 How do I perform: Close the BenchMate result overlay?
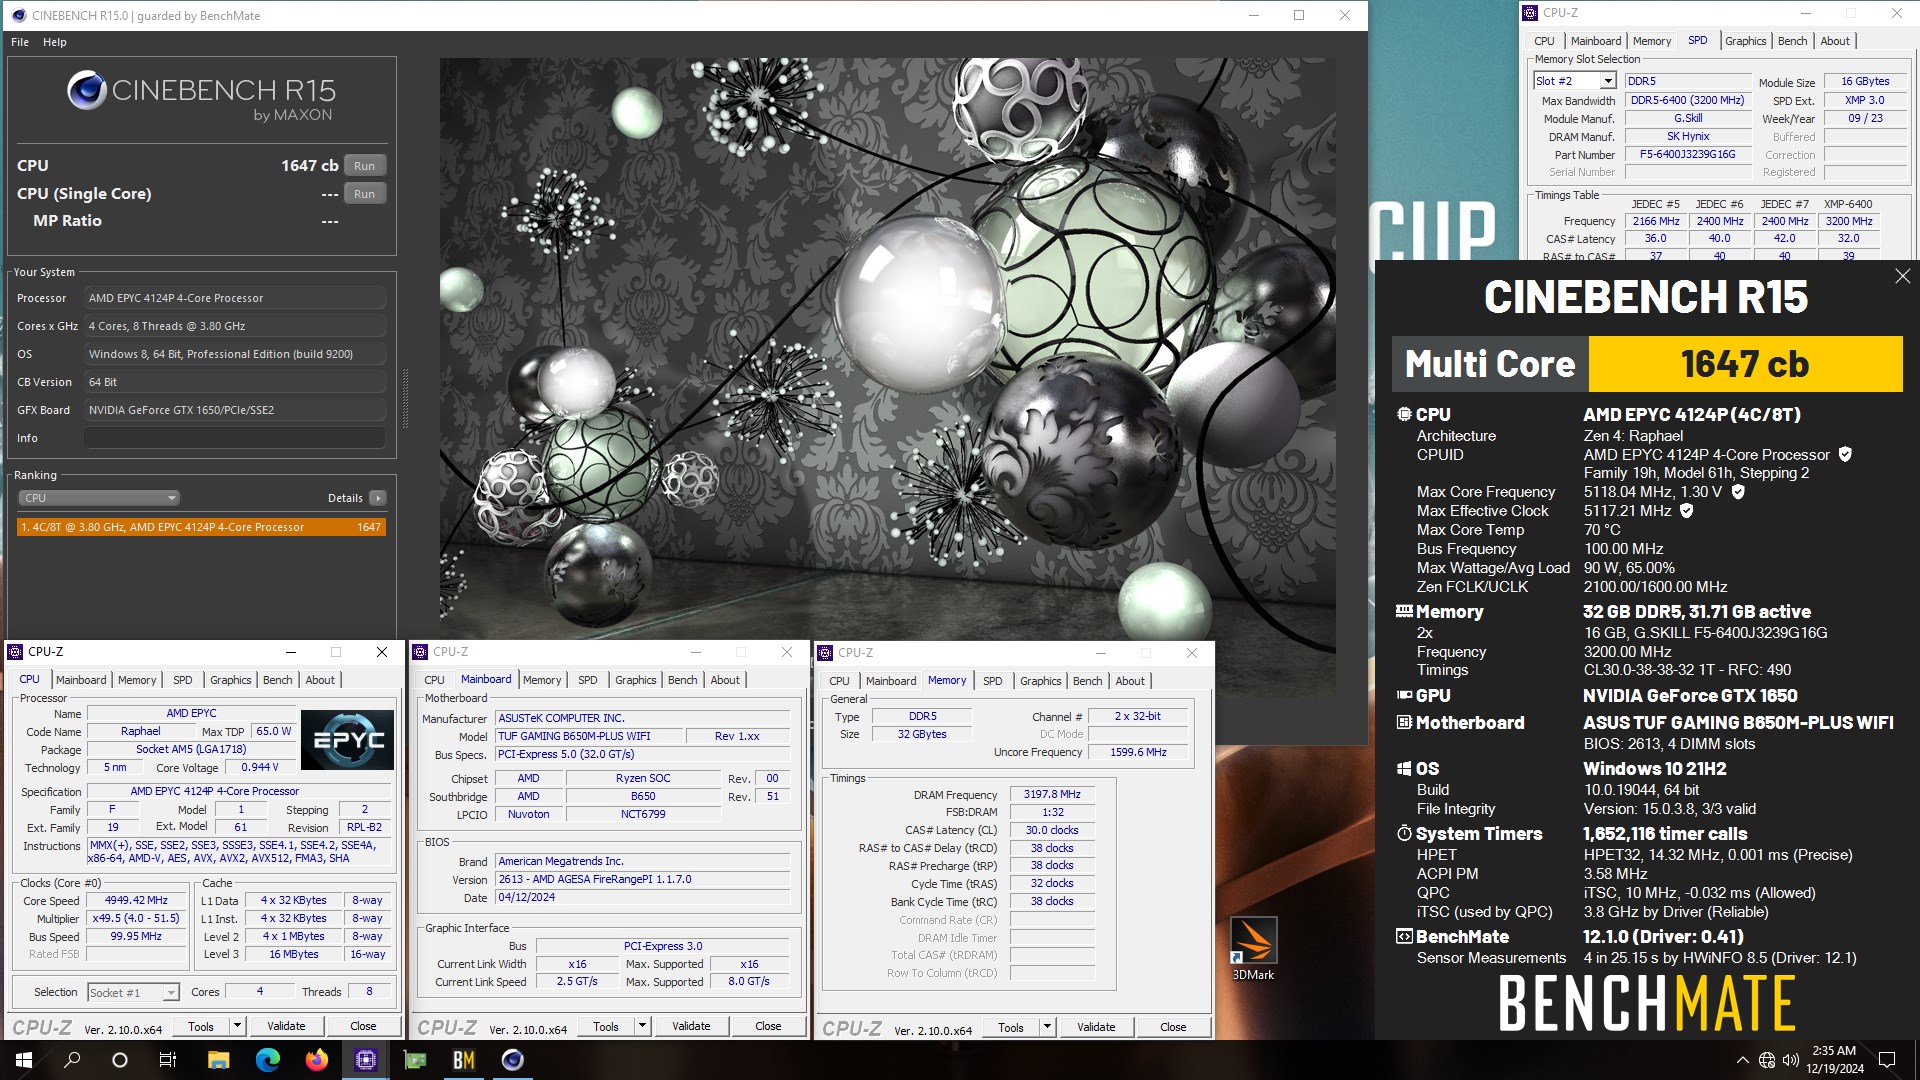click(1902, 276)
